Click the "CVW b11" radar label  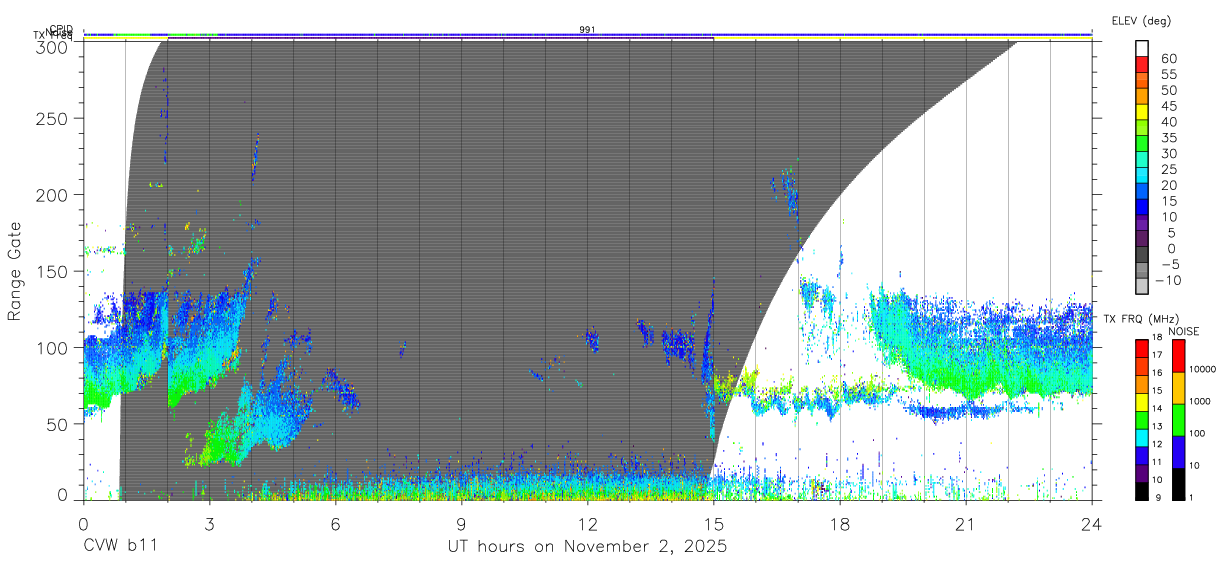120,547
